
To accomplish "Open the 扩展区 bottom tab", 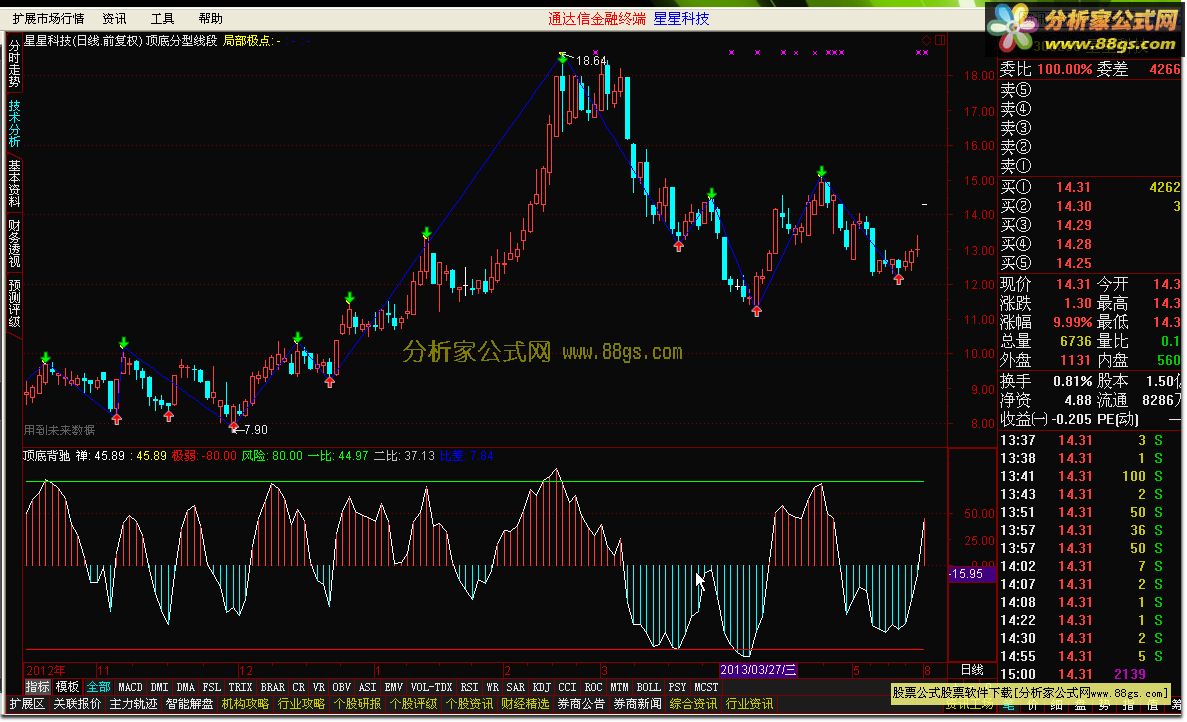I will [x=26, y=704].
